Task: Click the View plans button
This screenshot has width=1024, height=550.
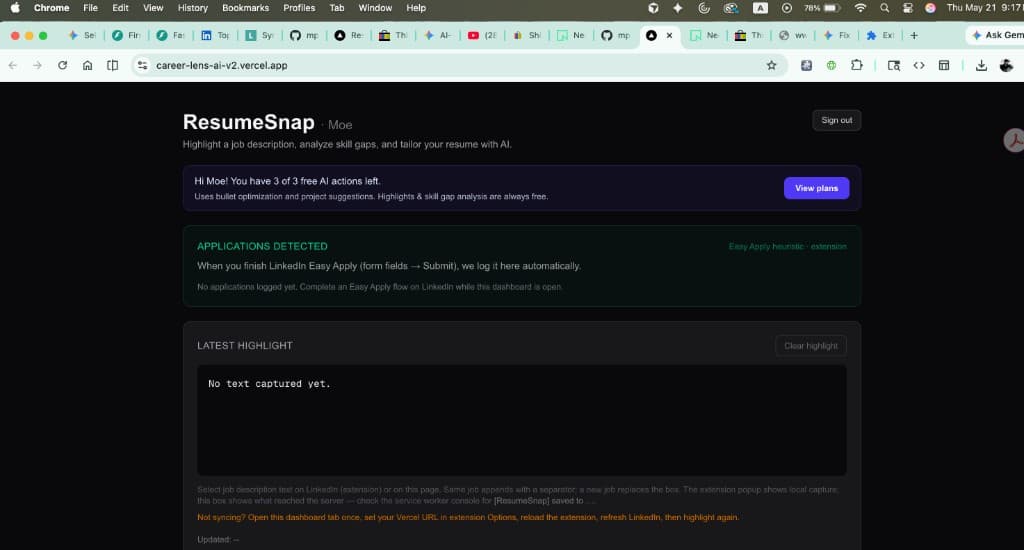Action: (816, 188)
